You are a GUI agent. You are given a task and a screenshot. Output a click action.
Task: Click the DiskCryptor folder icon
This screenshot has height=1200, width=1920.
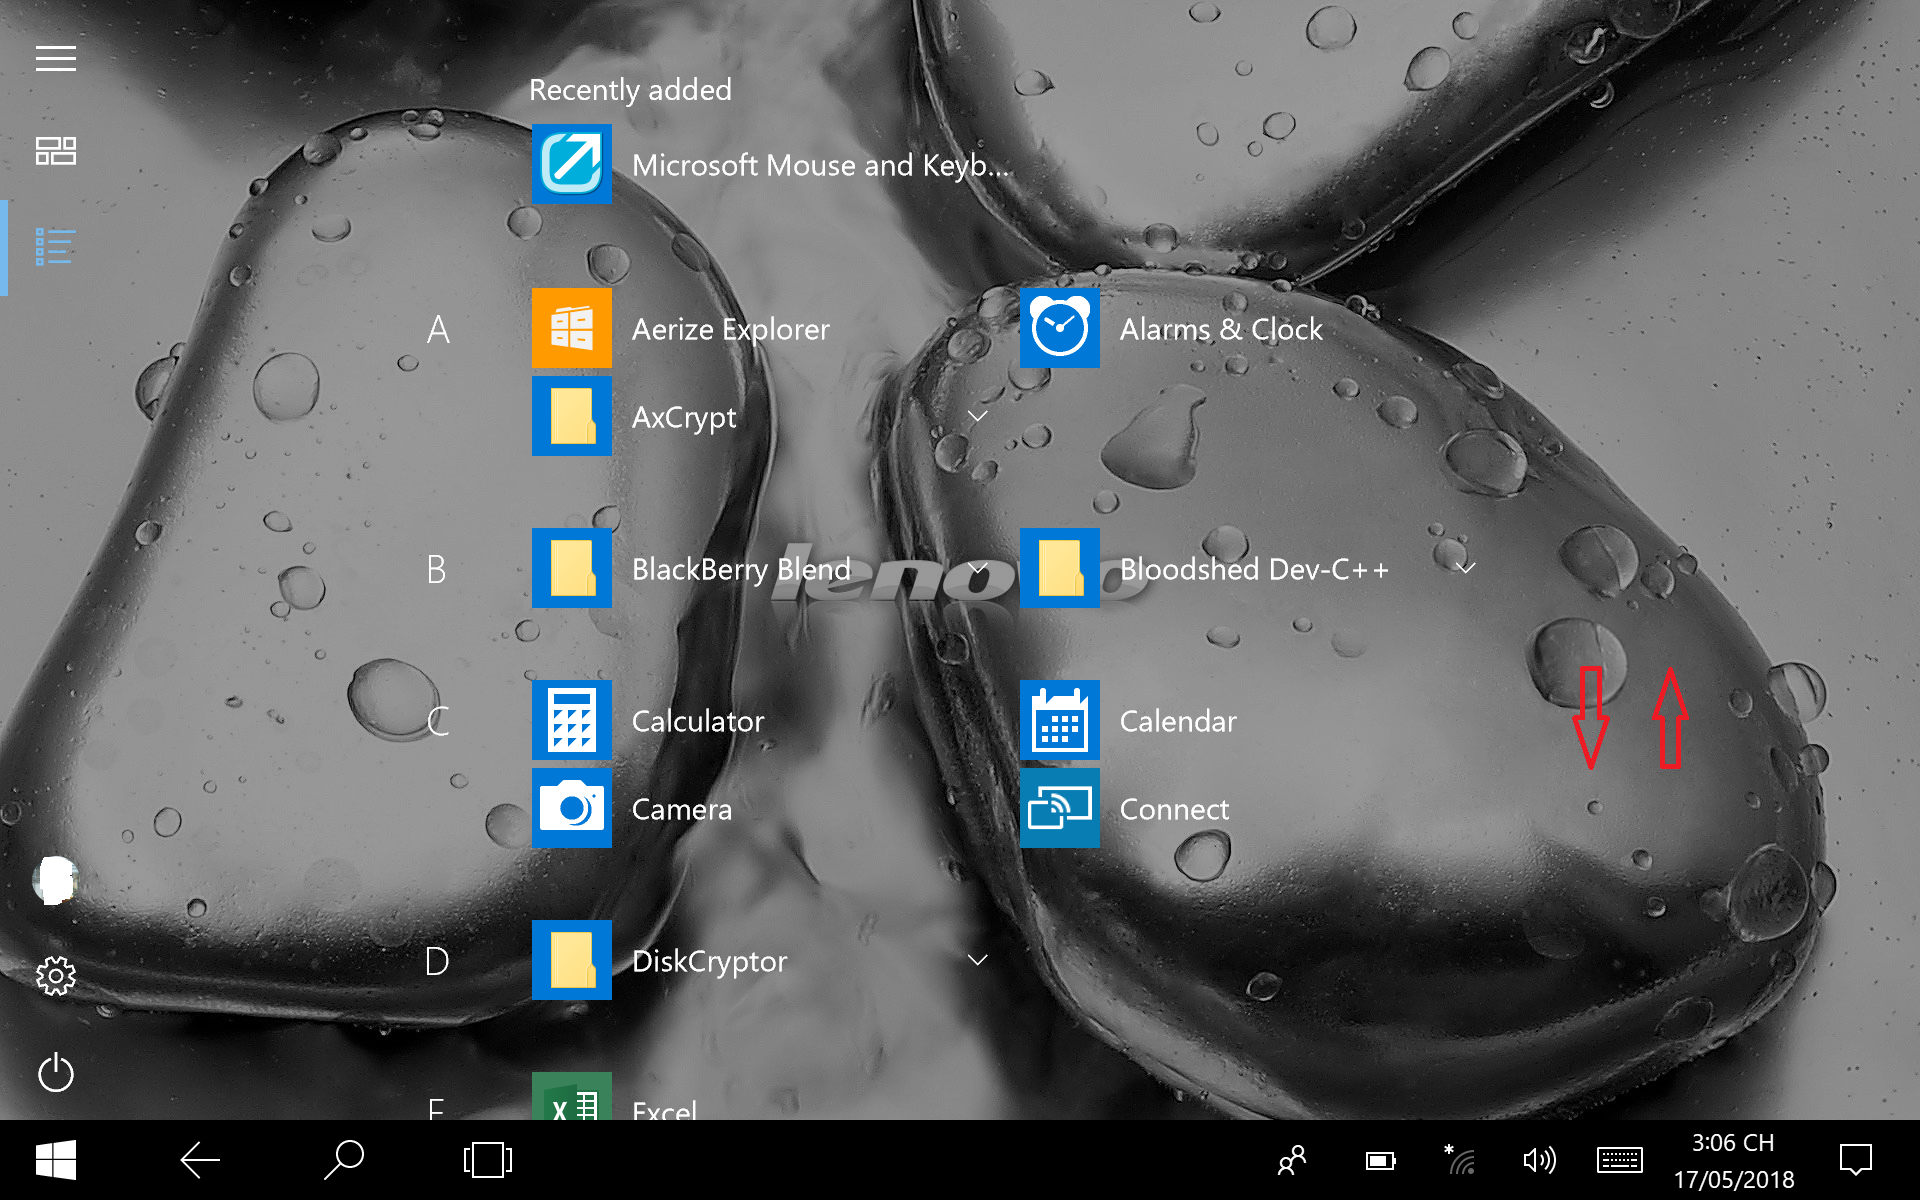pos(572,960)
